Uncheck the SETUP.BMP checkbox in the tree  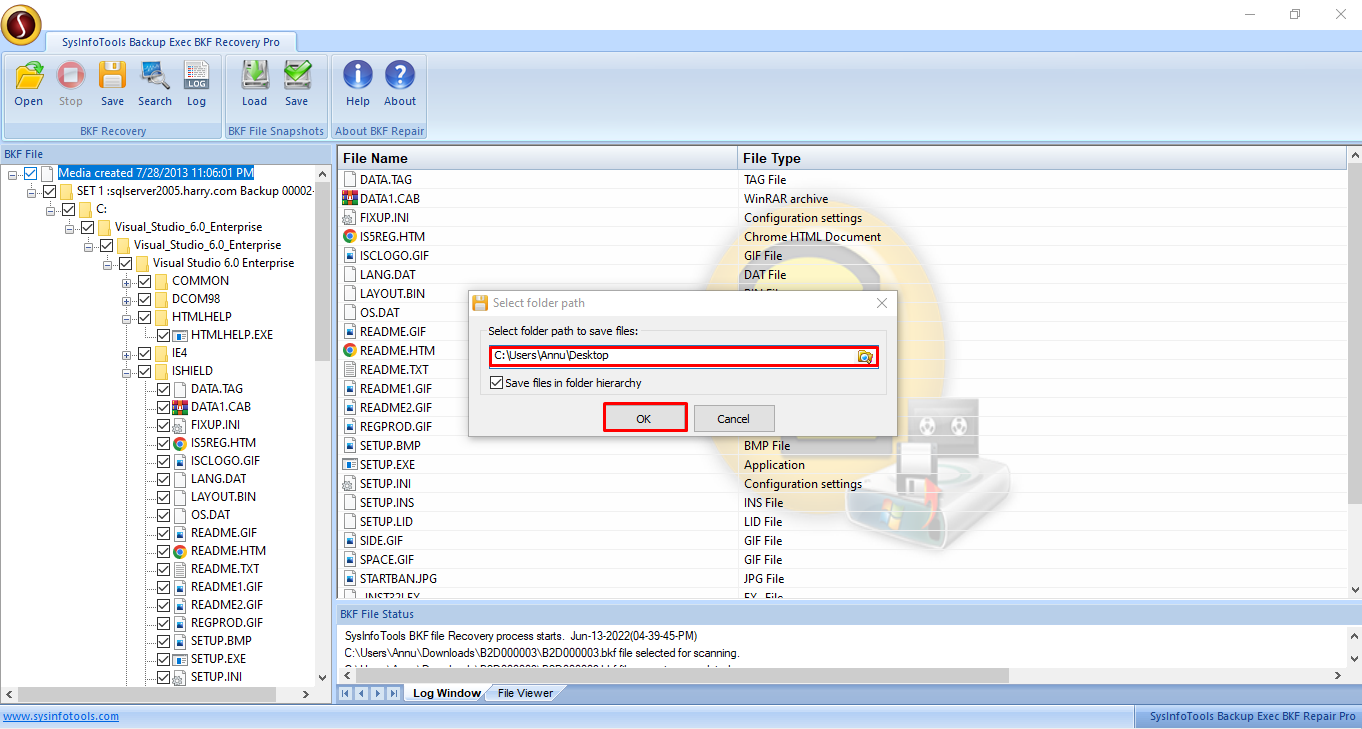[164, 641]
